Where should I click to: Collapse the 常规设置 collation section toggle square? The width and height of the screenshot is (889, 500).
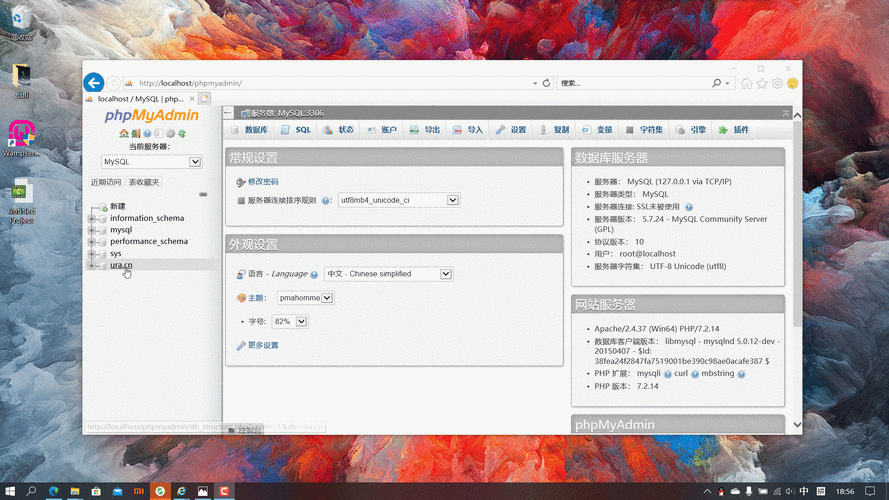click(x=241, y=200)
